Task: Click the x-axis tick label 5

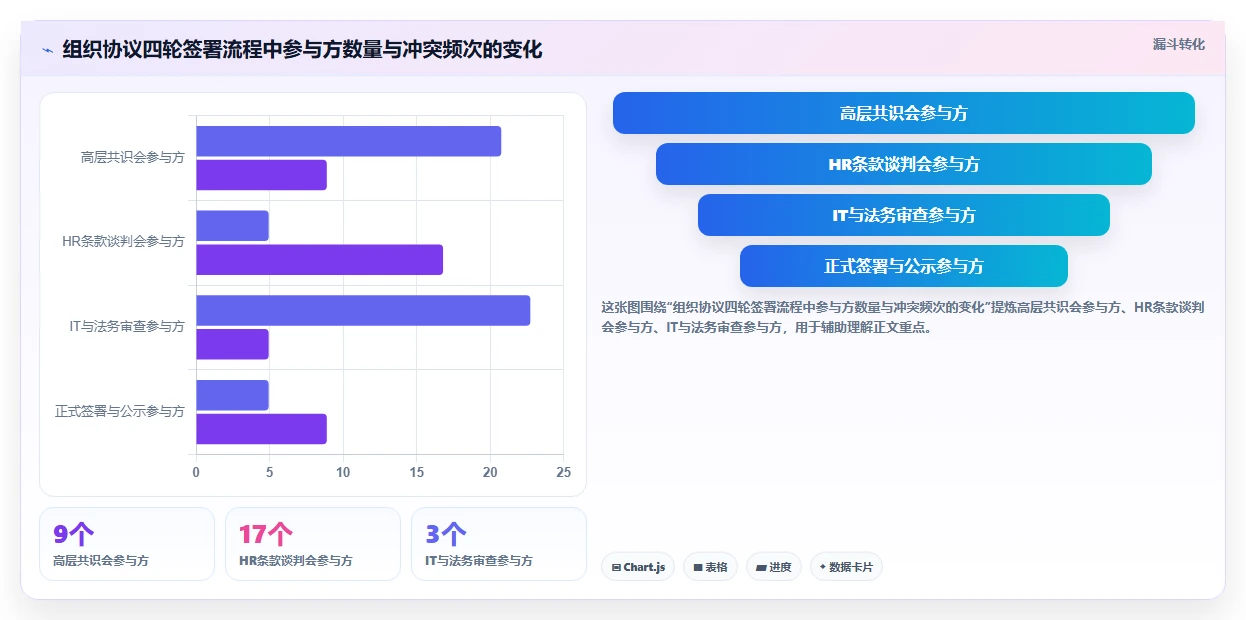Action: (269, 472)
